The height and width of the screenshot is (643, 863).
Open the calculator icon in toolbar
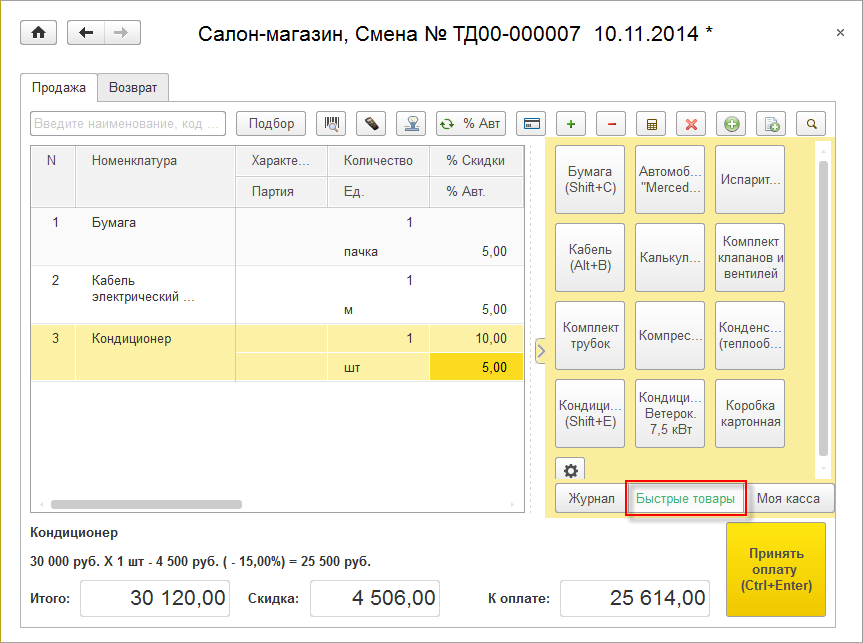pyautogui.click(x=652, y=124)
